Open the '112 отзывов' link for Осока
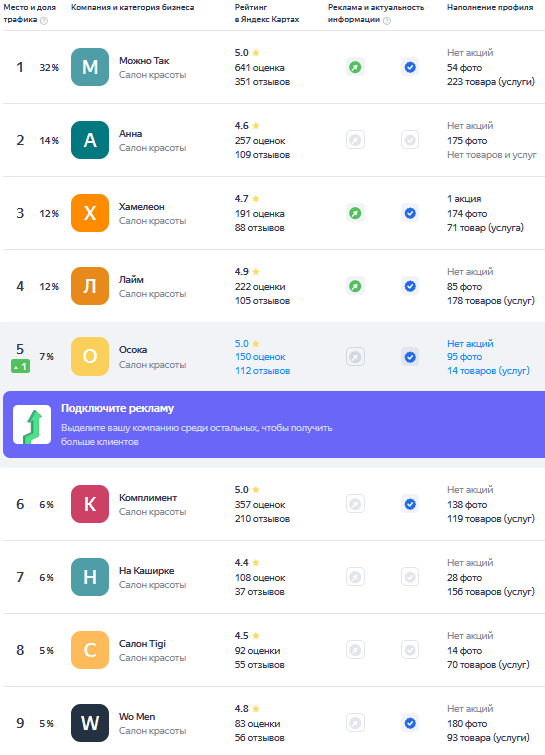 (262, 371)
